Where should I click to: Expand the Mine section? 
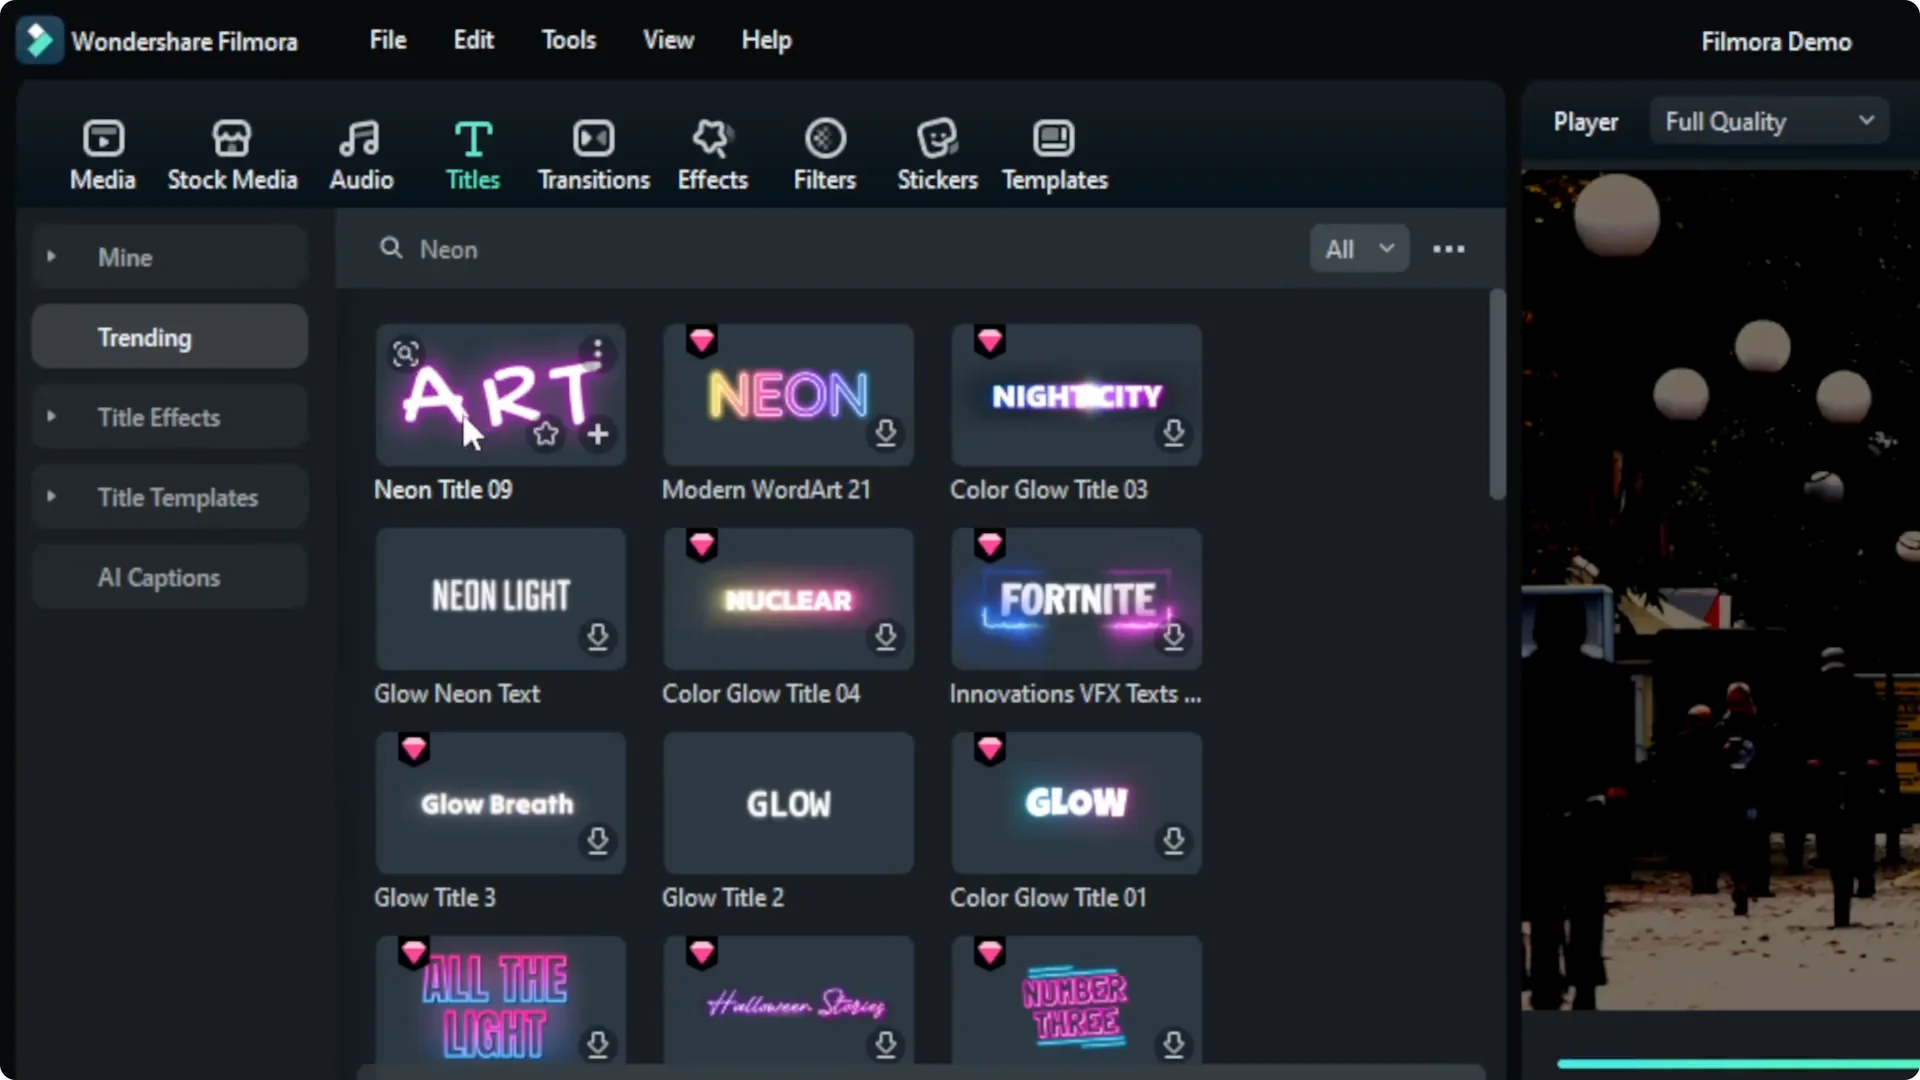[x=52, y=256]
